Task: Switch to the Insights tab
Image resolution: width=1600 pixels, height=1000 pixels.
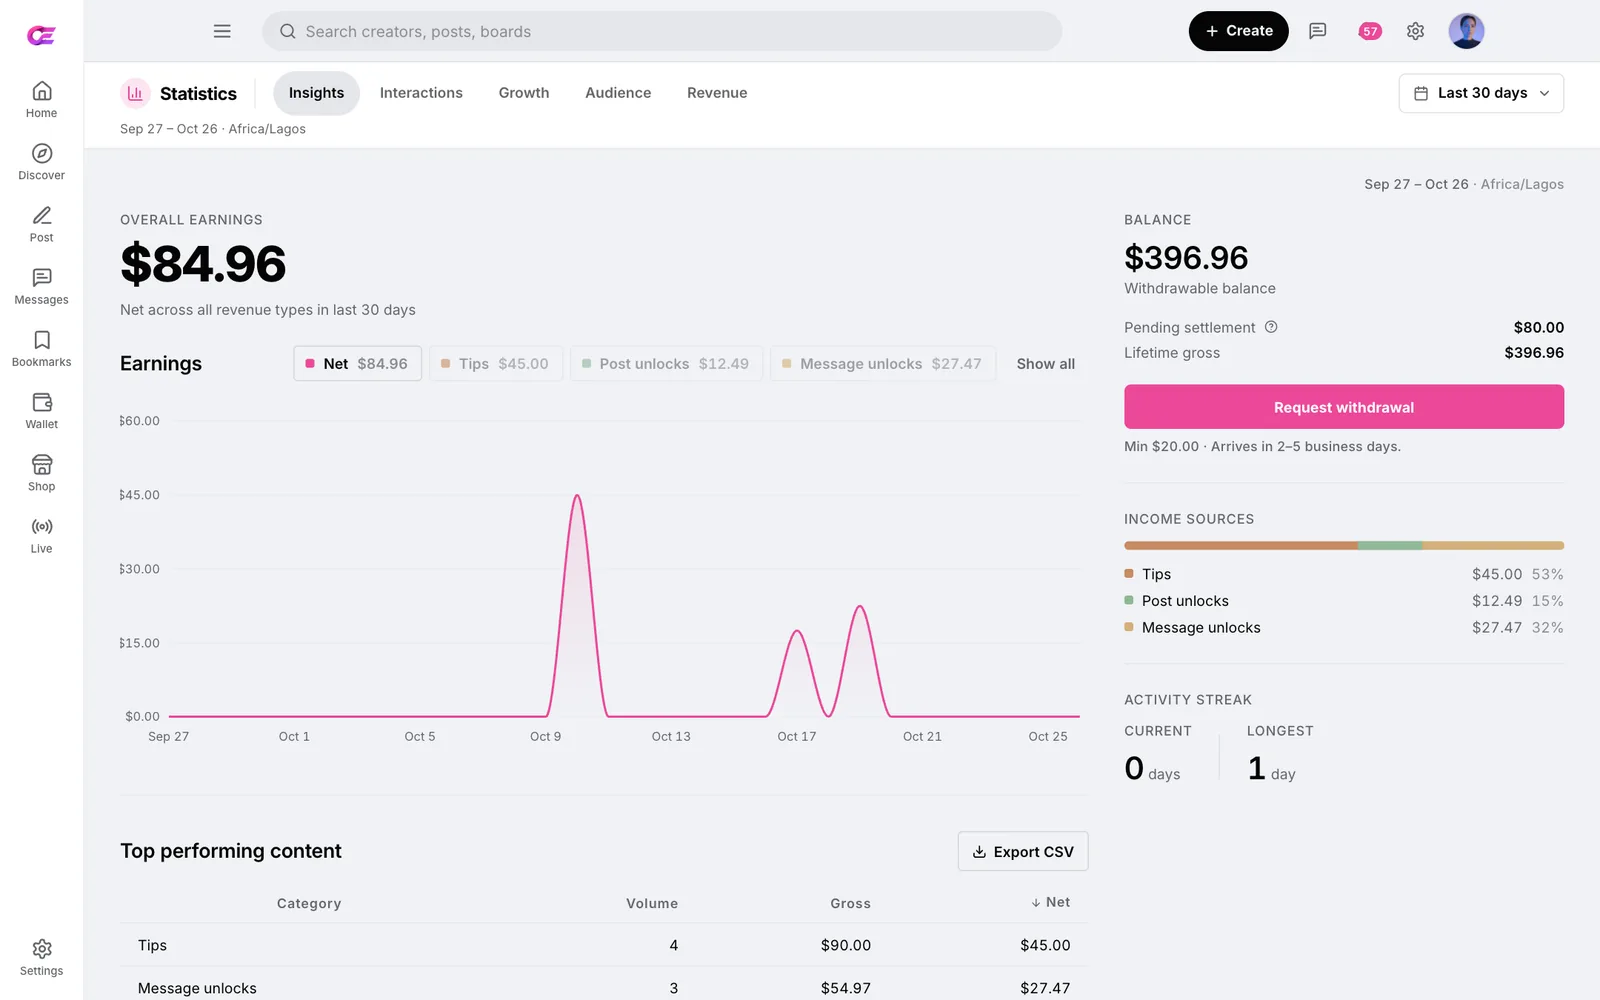Action: (316, 93)
